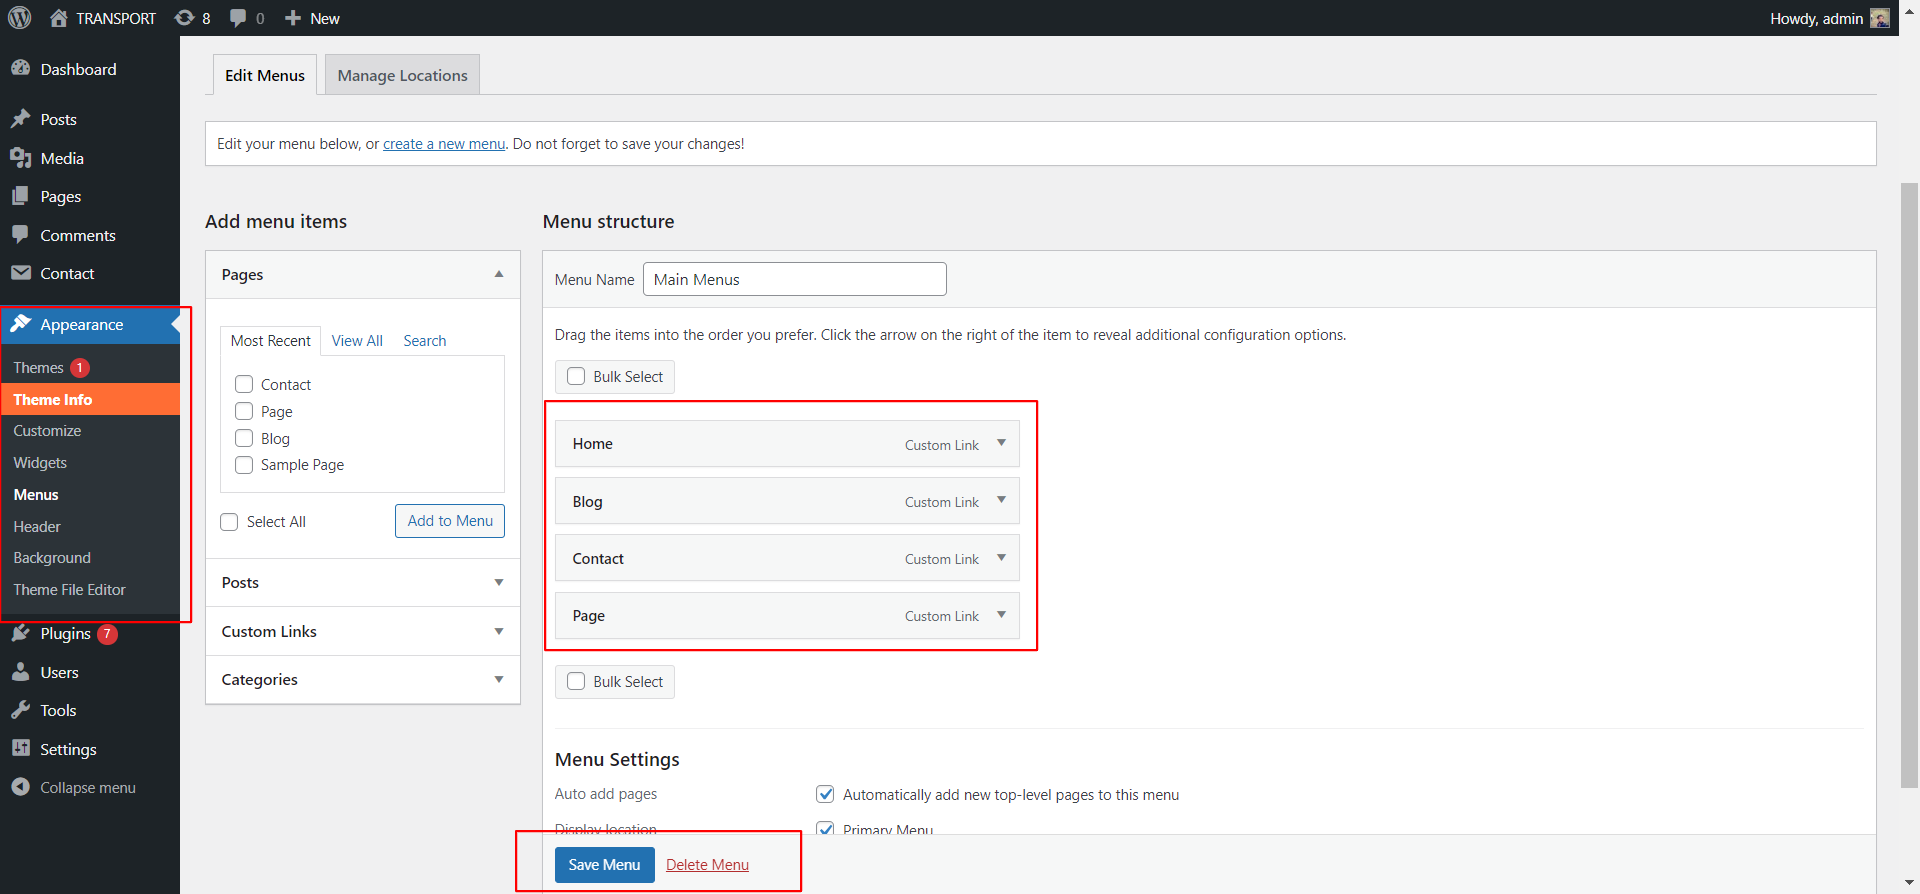Open the Users sidebar icon

coord(21,673)
